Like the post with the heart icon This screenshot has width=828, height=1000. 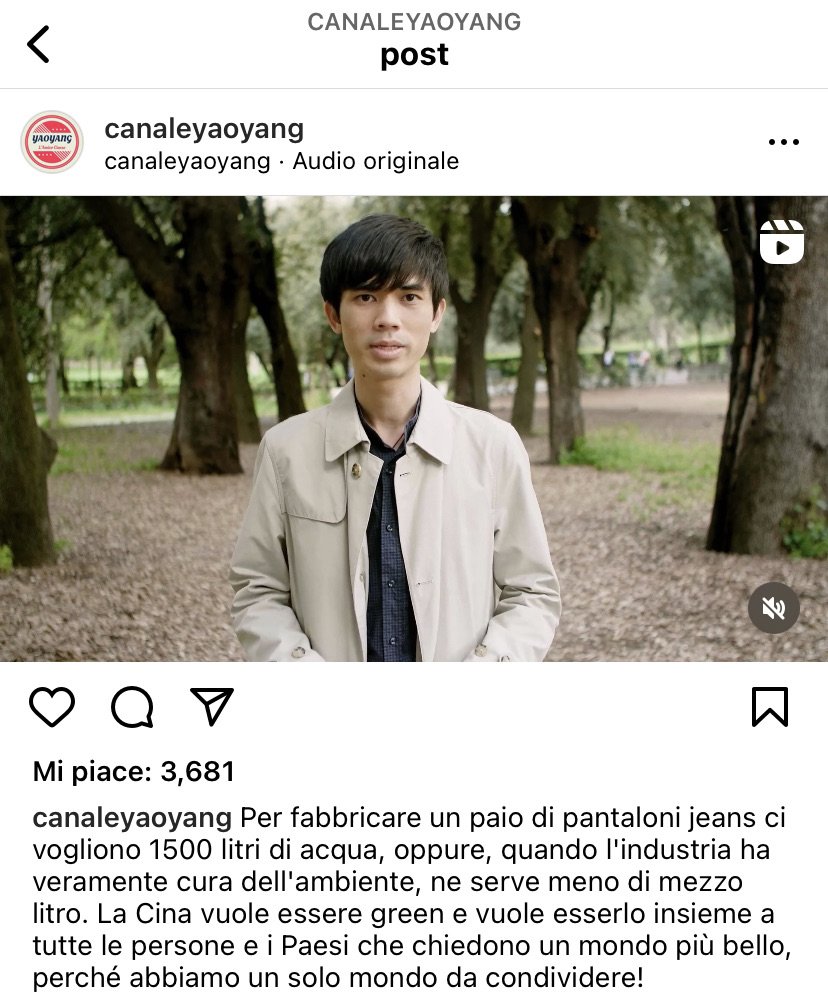pyautogui.click(x=52, y=707)
